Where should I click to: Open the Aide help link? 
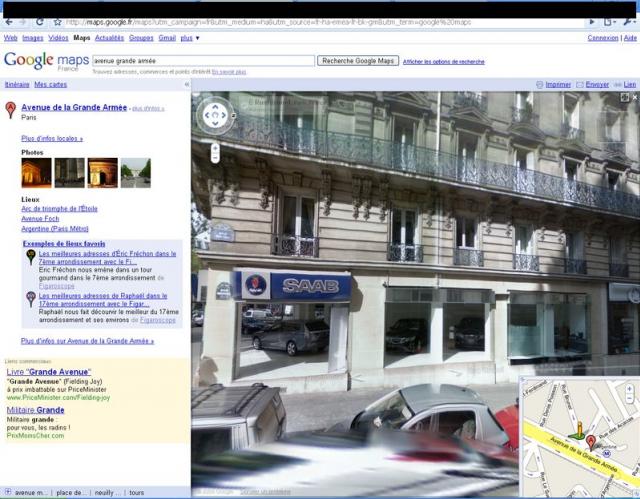630,38
